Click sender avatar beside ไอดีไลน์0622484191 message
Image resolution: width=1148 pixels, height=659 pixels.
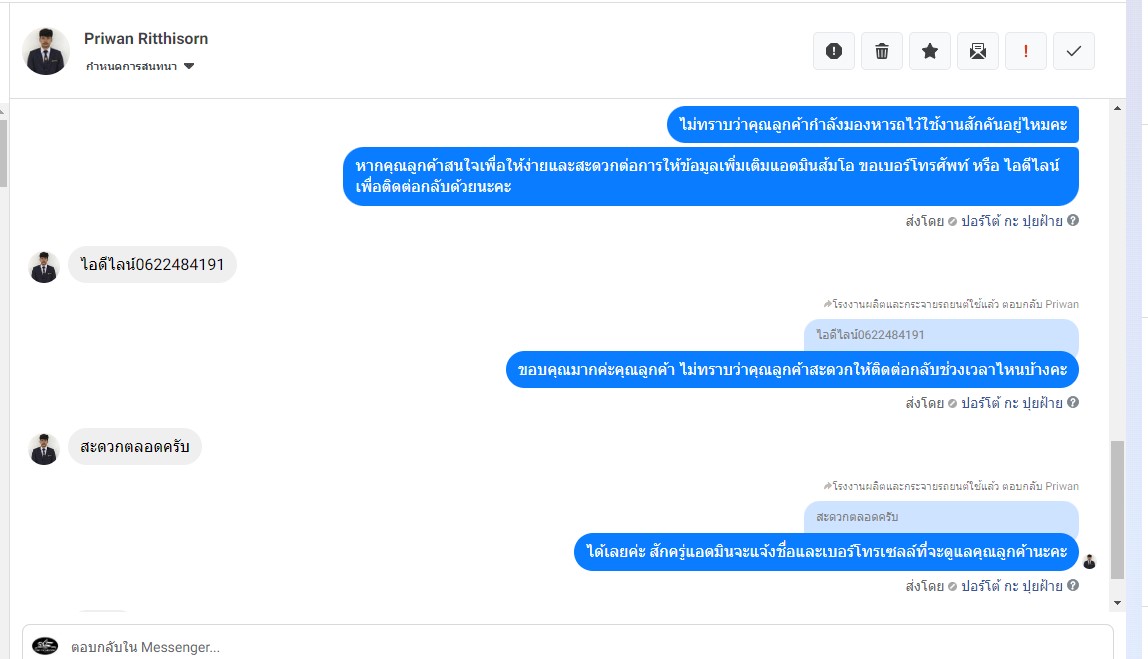click(44, 267)
